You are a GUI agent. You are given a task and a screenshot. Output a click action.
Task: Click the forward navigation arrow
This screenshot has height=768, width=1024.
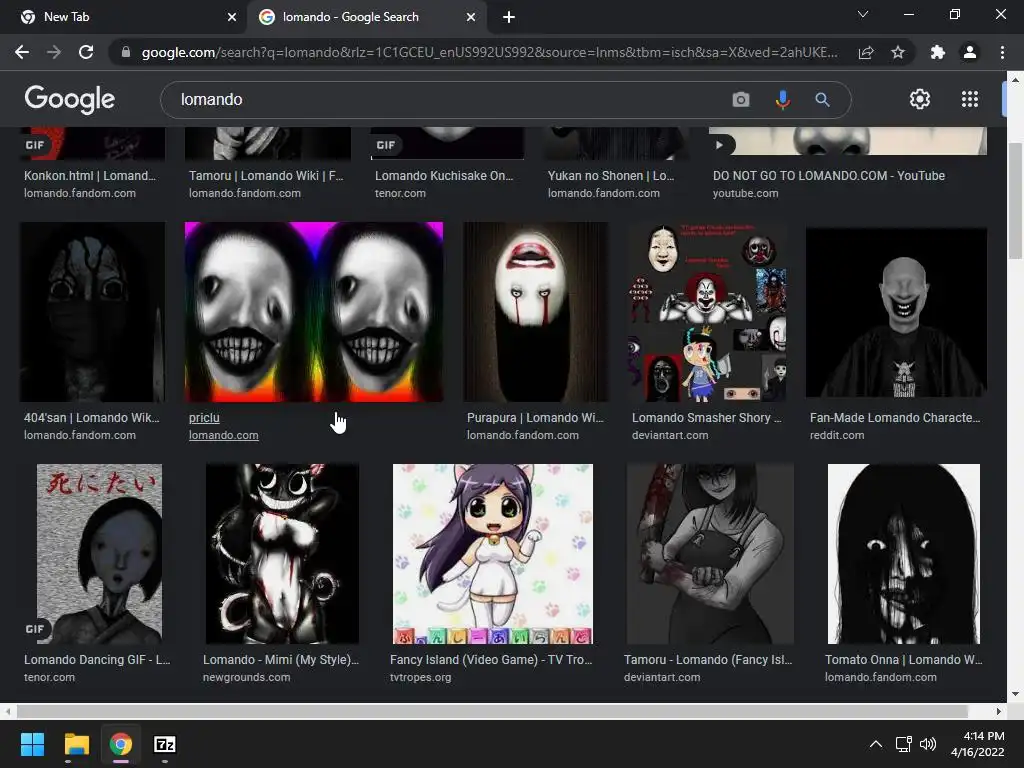pos(54,52)
